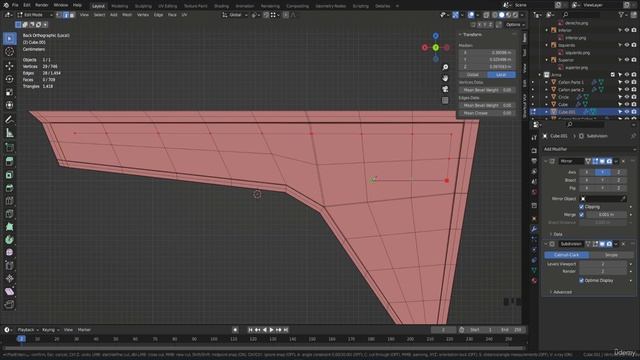The width and height of the screenshot is (640, 360).
Task: Collapse the Subdivision modifier panel
Action: [546, 244]
